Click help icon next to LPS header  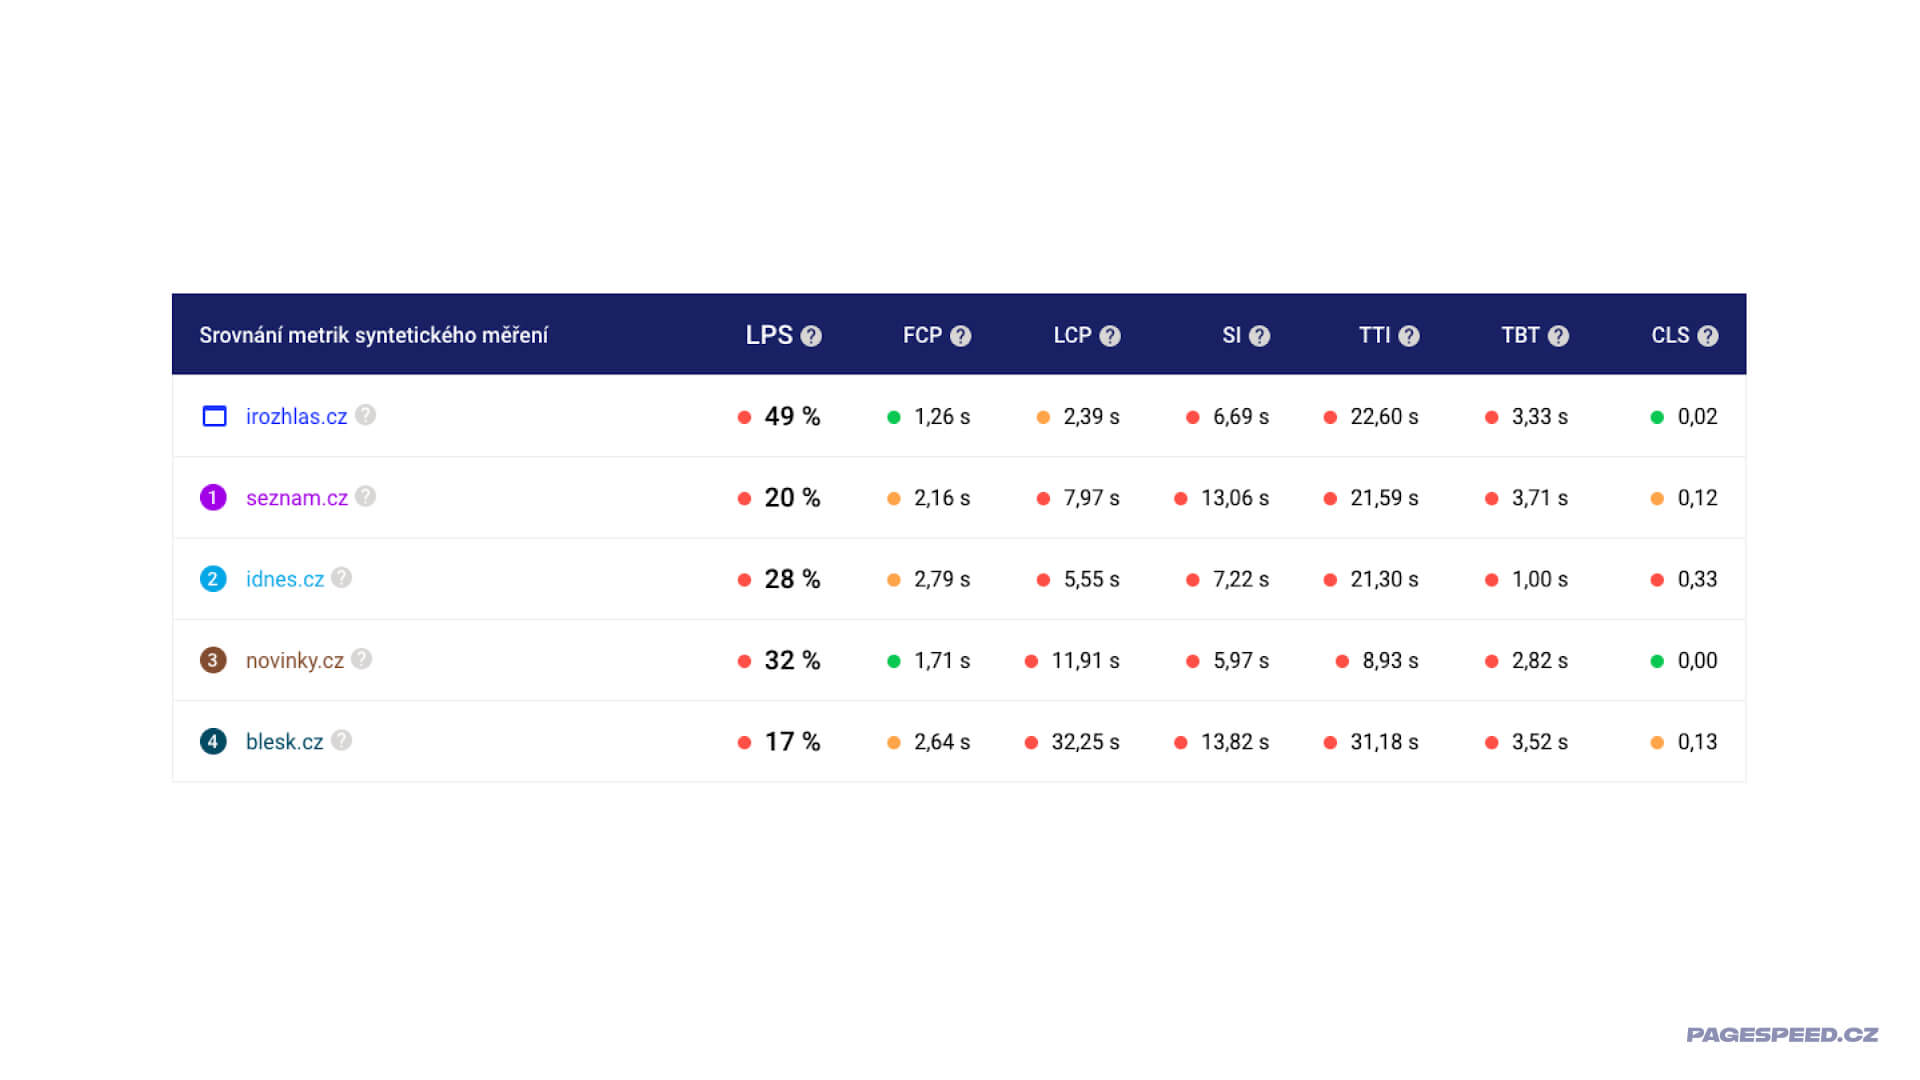811,336
